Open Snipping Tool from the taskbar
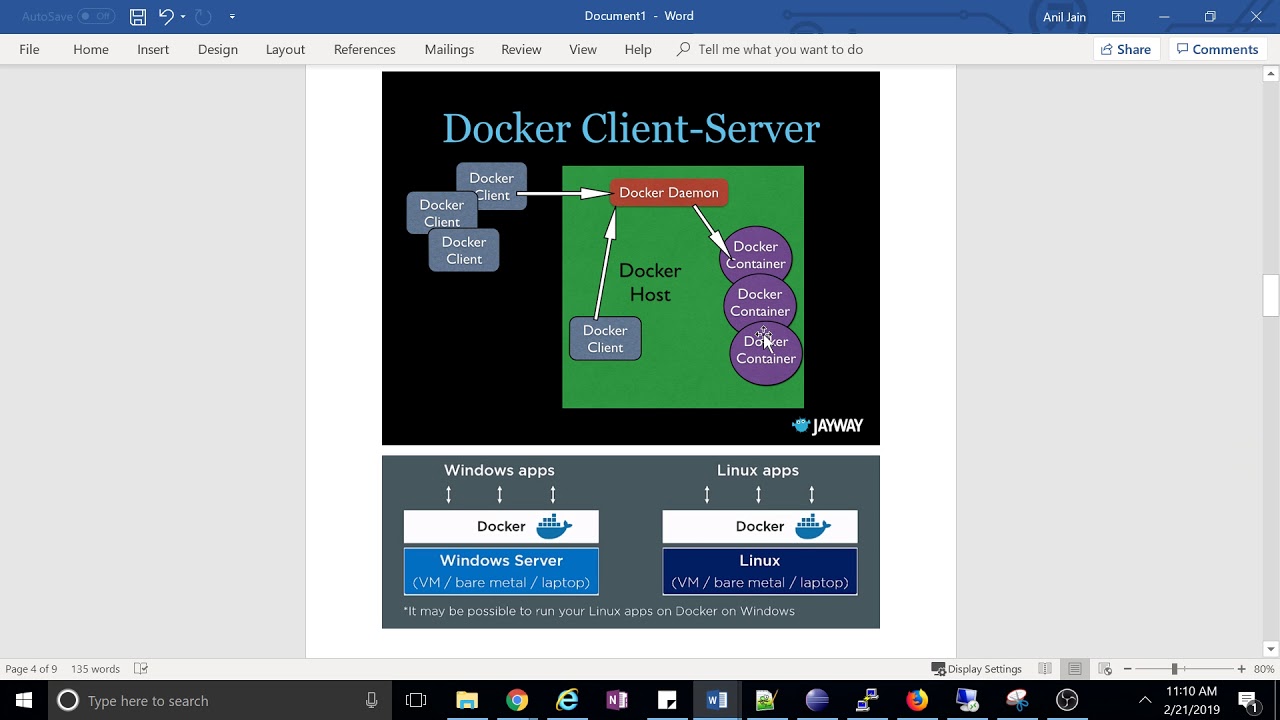 [x=1017, y=700]
